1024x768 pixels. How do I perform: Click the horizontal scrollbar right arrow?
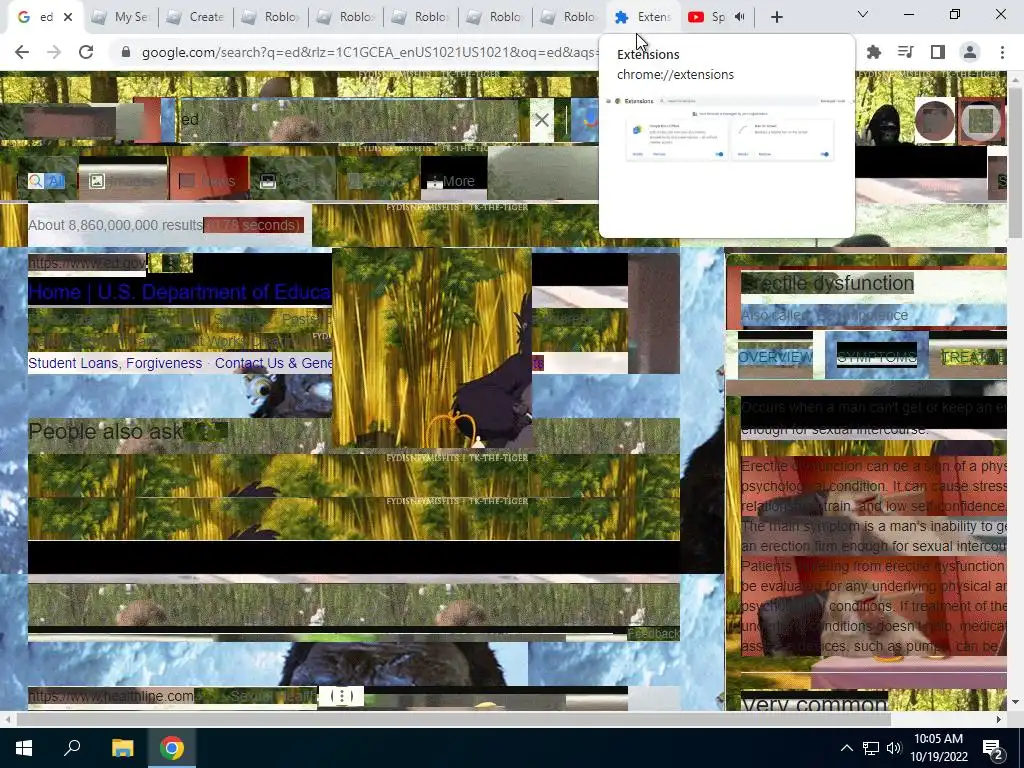tap(999, 719)
